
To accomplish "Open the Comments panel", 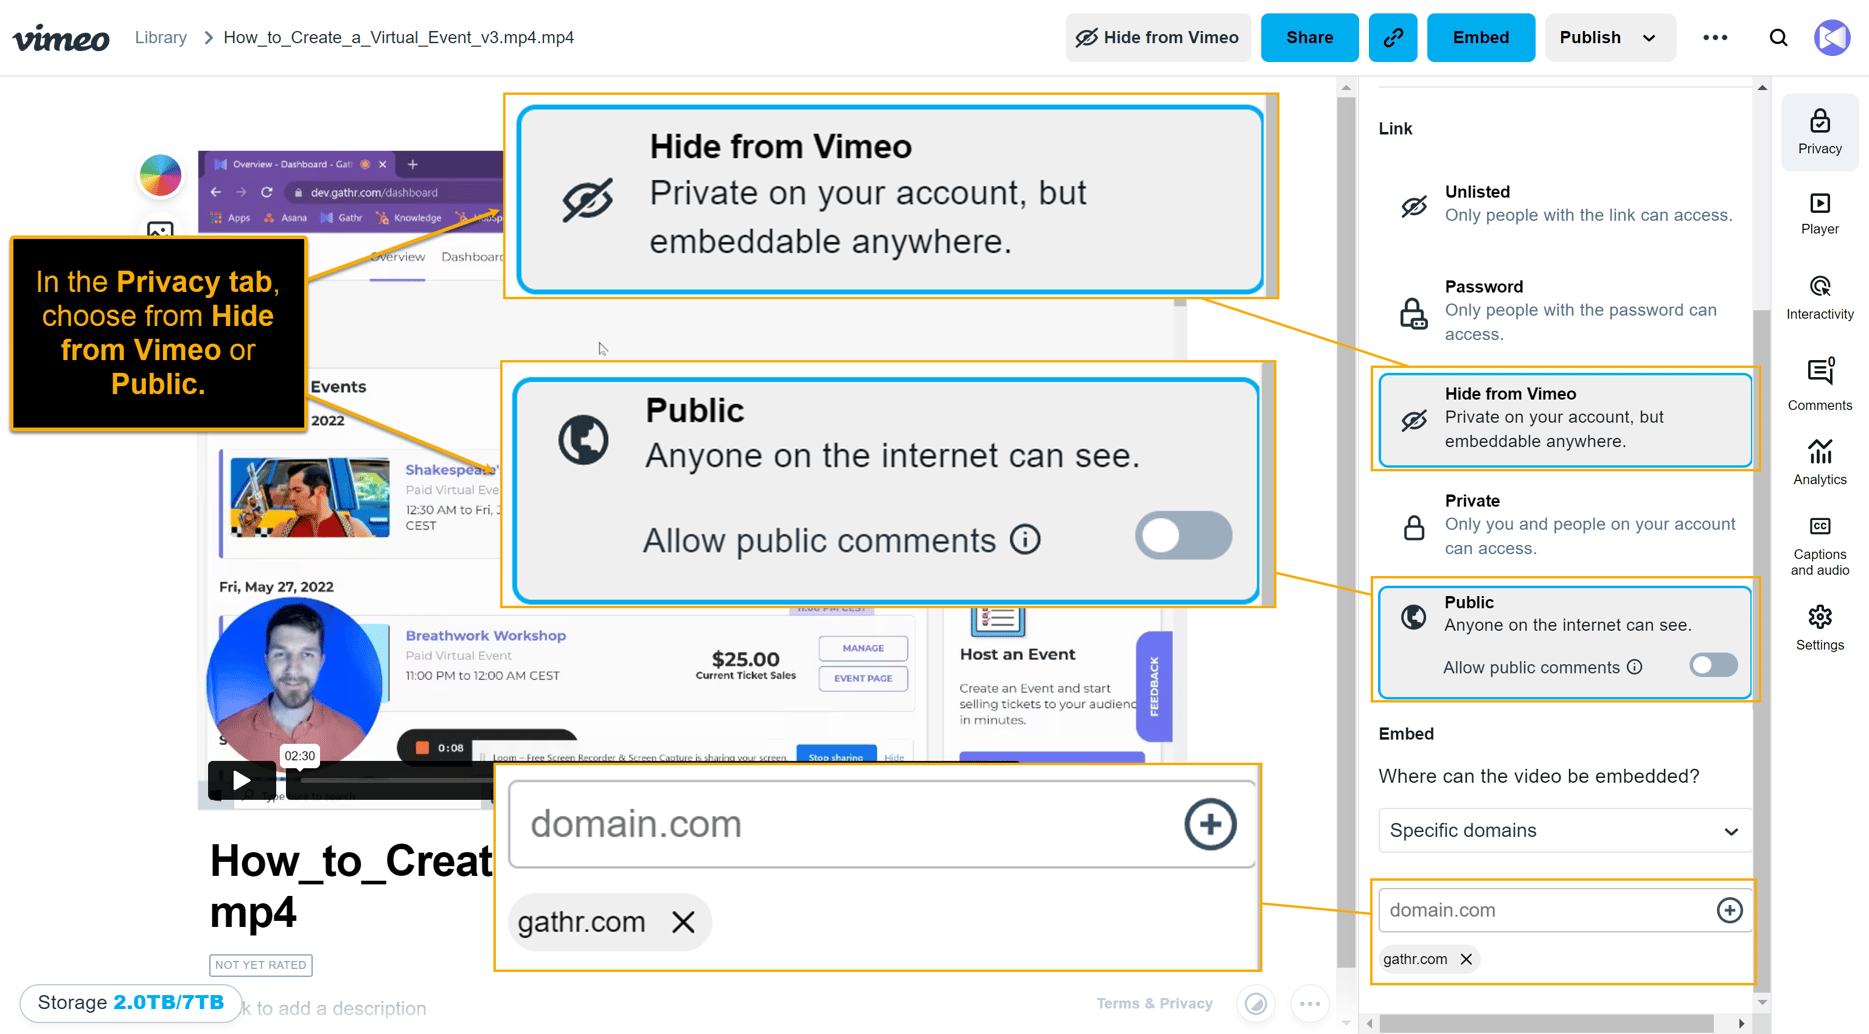I will click(x=1819, y=383).
